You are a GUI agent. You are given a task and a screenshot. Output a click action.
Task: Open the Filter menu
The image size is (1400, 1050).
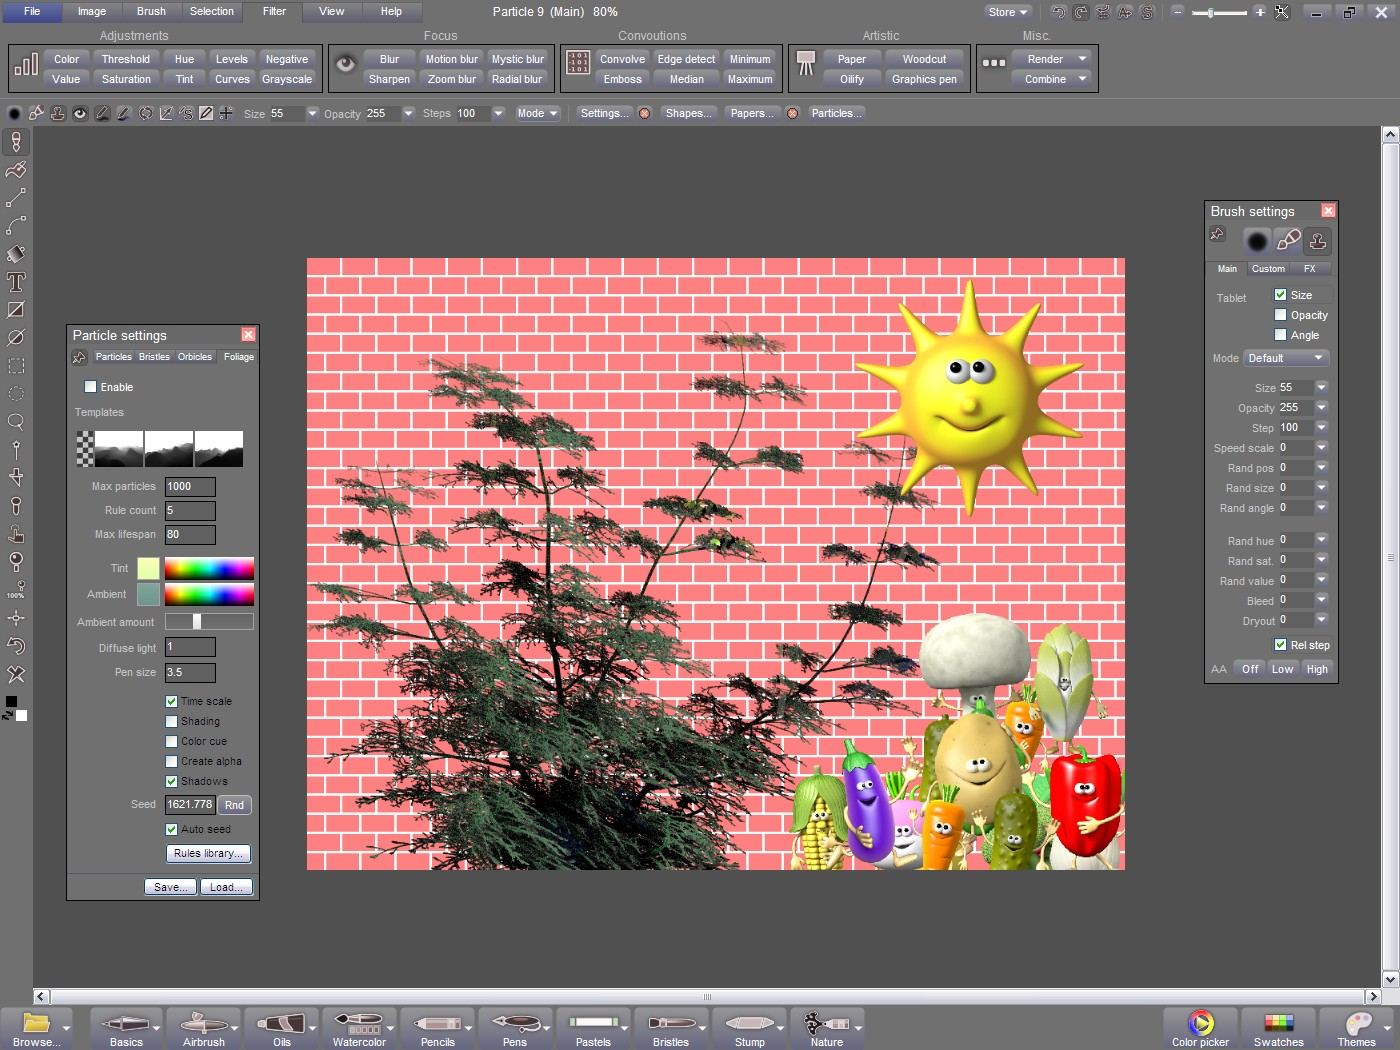(x=274, y=12)
